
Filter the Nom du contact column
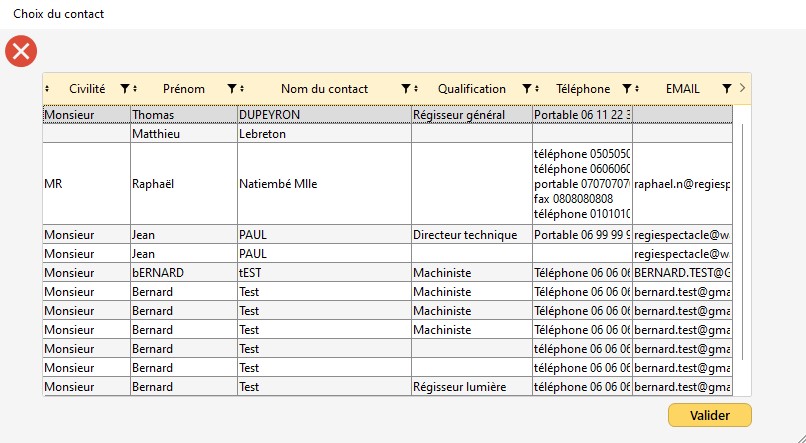click(405, 89)
